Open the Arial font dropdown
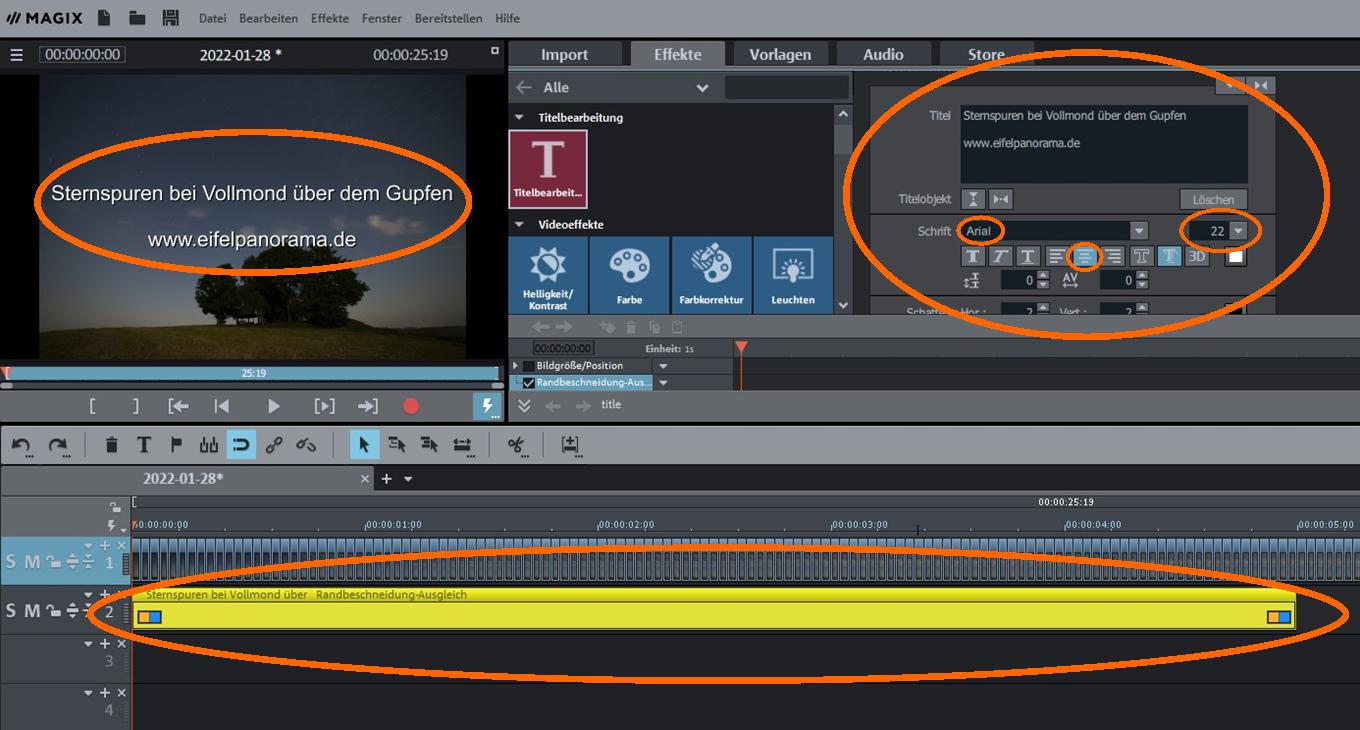The image size is (1360, 730). coord(1139,231)
